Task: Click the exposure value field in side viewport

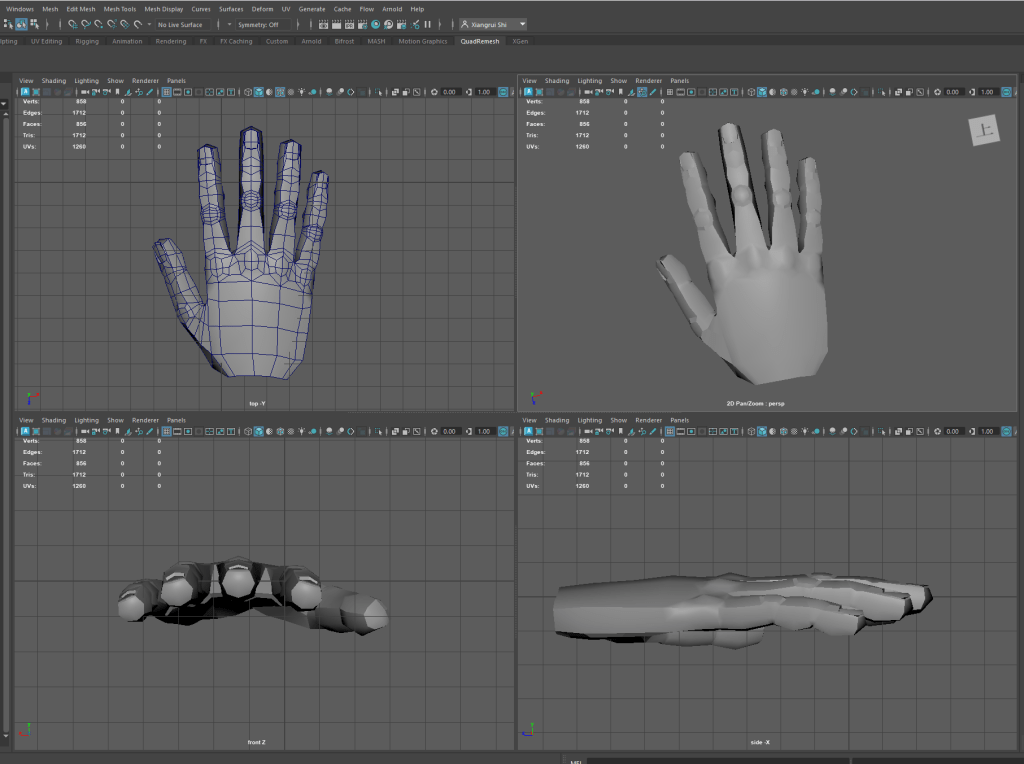Action: [x=952, y=431]
